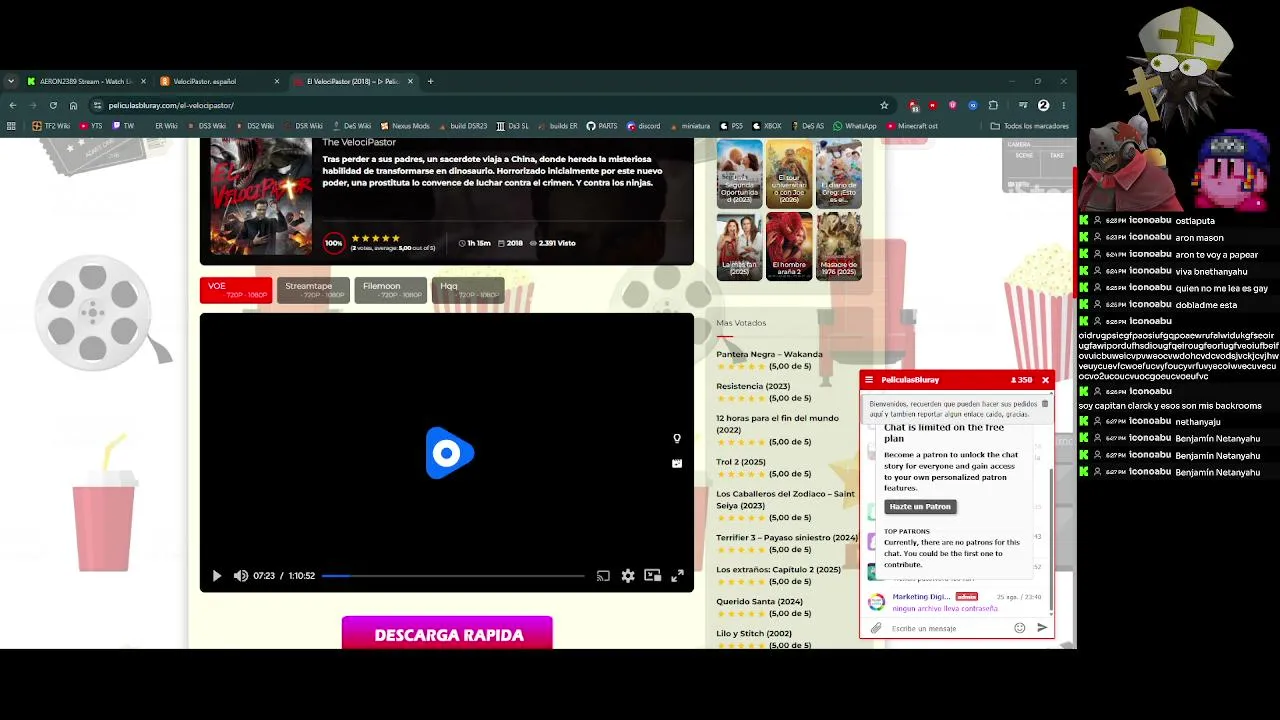Switch to the Streamtape server
Viewport: 1280px width, 720px height.
pos(313,290)
